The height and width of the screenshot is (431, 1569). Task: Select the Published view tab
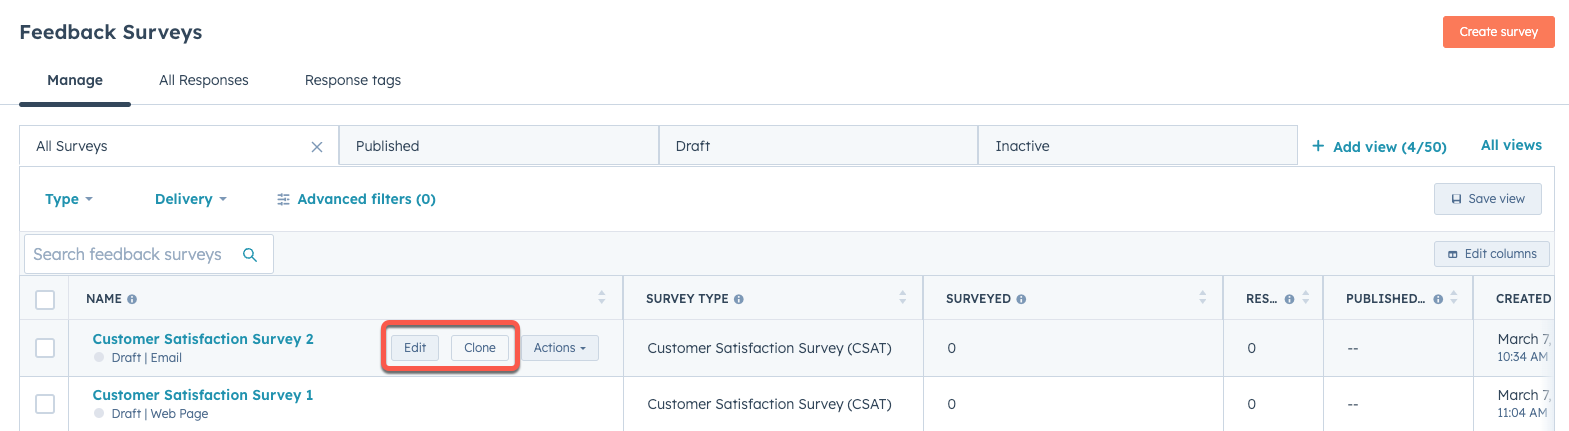click(x=499, y=146)
